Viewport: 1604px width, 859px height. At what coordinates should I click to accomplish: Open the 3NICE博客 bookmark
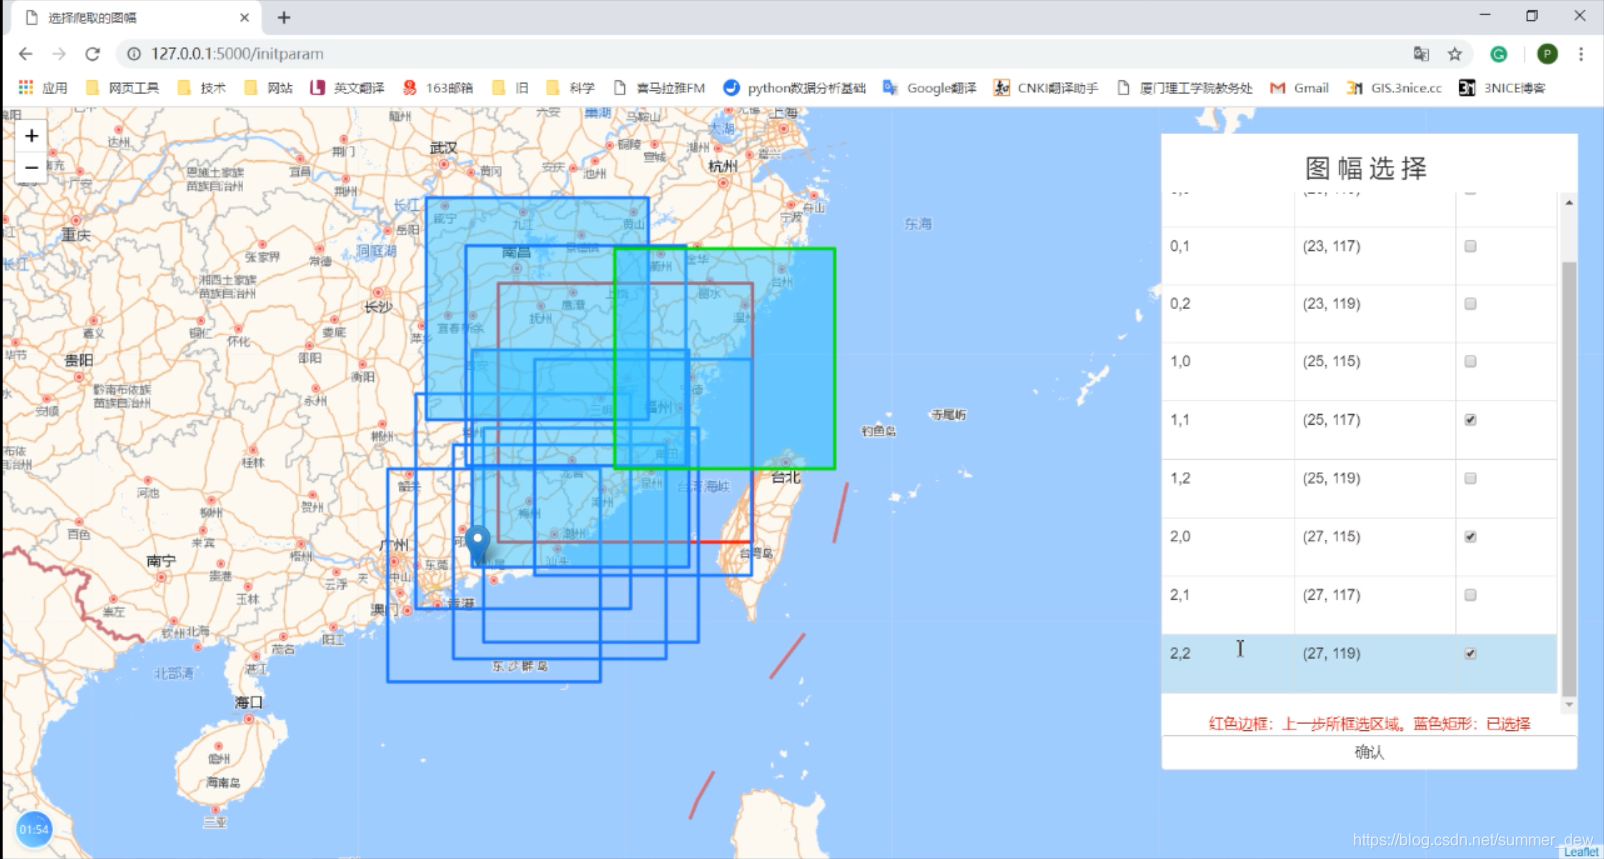click(1502, 88)
